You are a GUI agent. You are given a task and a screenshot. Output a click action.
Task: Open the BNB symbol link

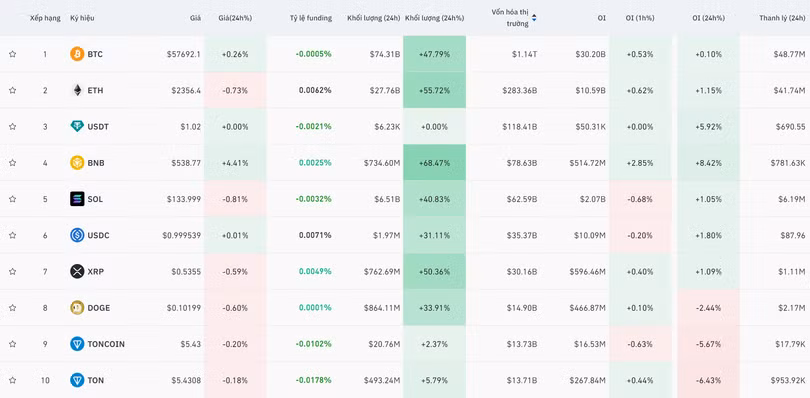click(x=96, y=162)
